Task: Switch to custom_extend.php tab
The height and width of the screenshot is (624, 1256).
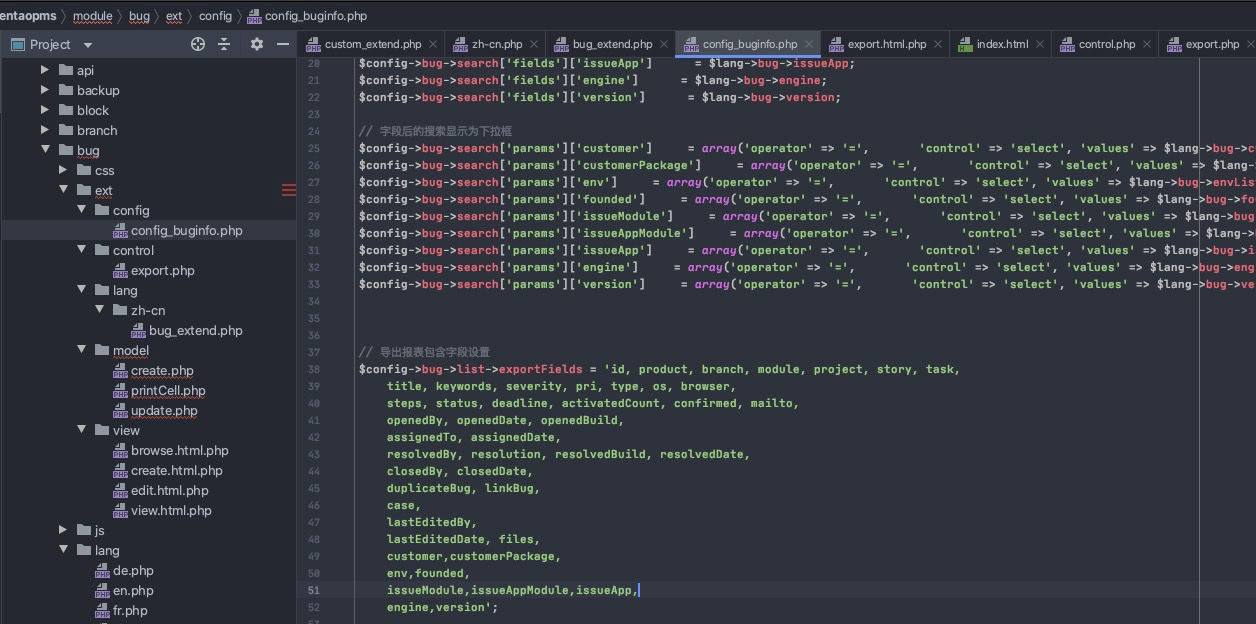Action: coord(373,44)
